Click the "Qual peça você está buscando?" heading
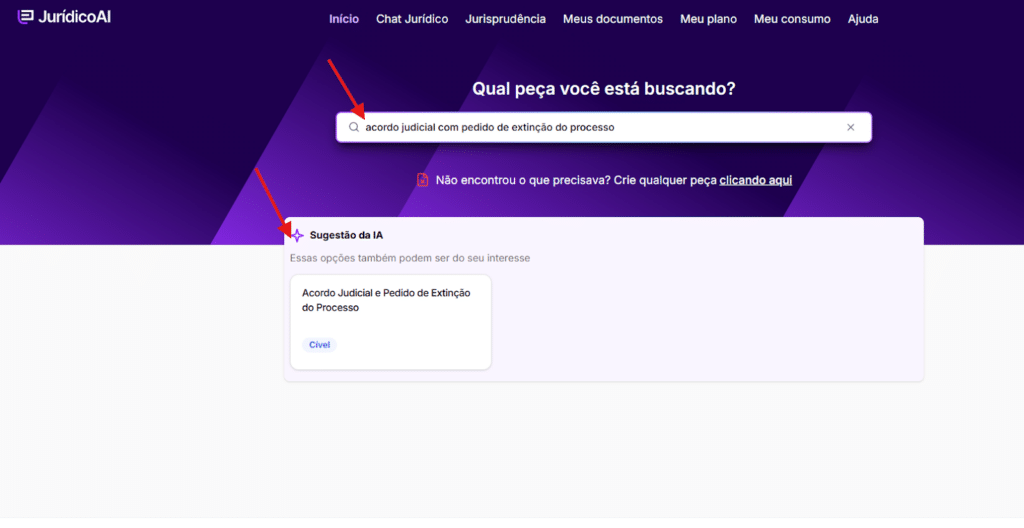 [x=603, y=89]
